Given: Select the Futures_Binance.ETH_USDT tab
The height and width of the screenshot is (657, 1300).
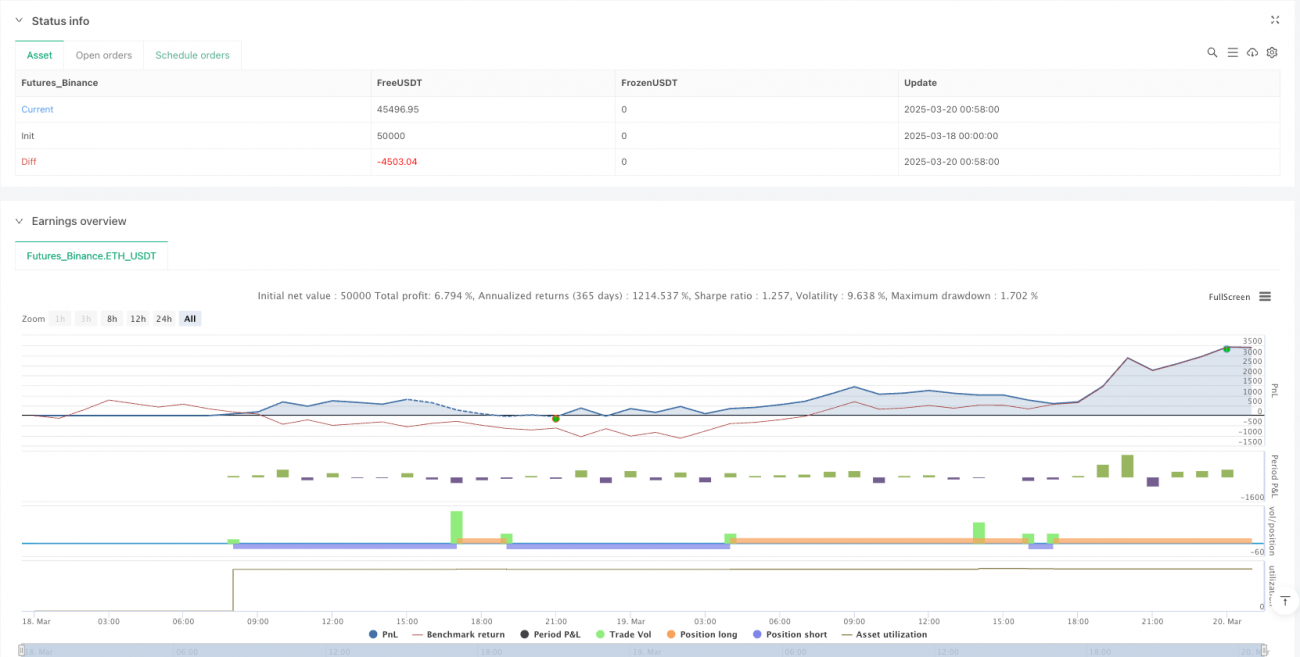Looking at the screenshot, I should click(x=91, y=256).
